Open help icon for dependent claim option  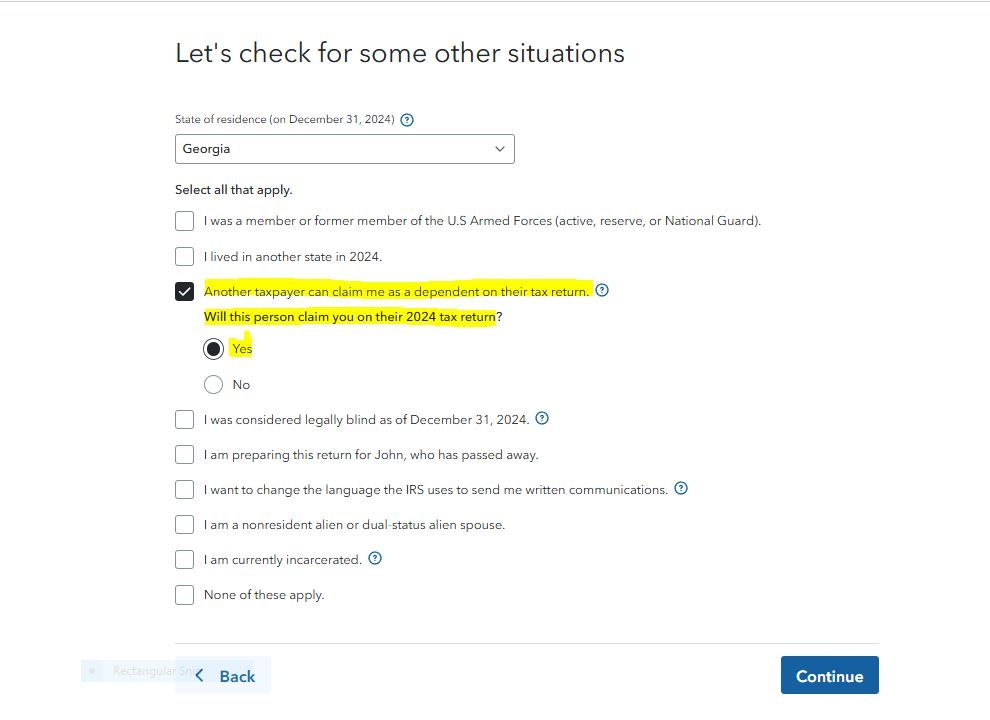point(602,291)
